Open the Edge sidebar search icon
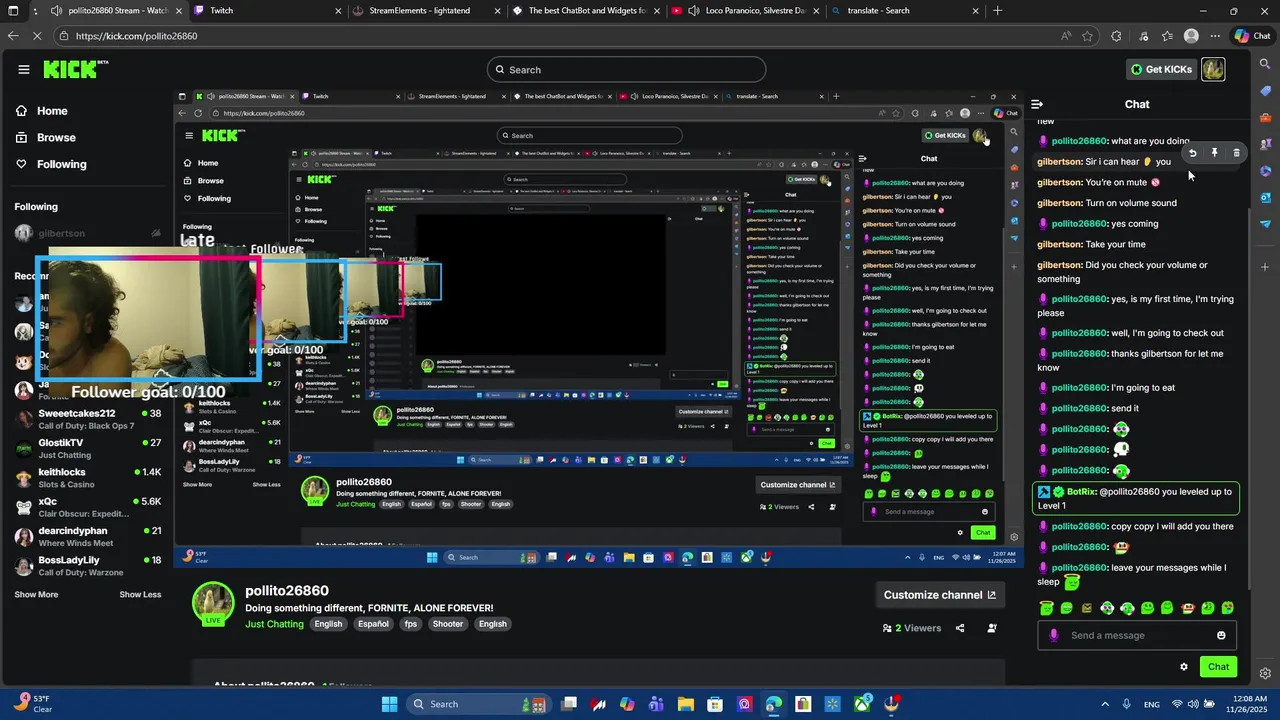The height and width of the screenshot is (720, 1280). pyautogui.click(x=1265, y=63)
